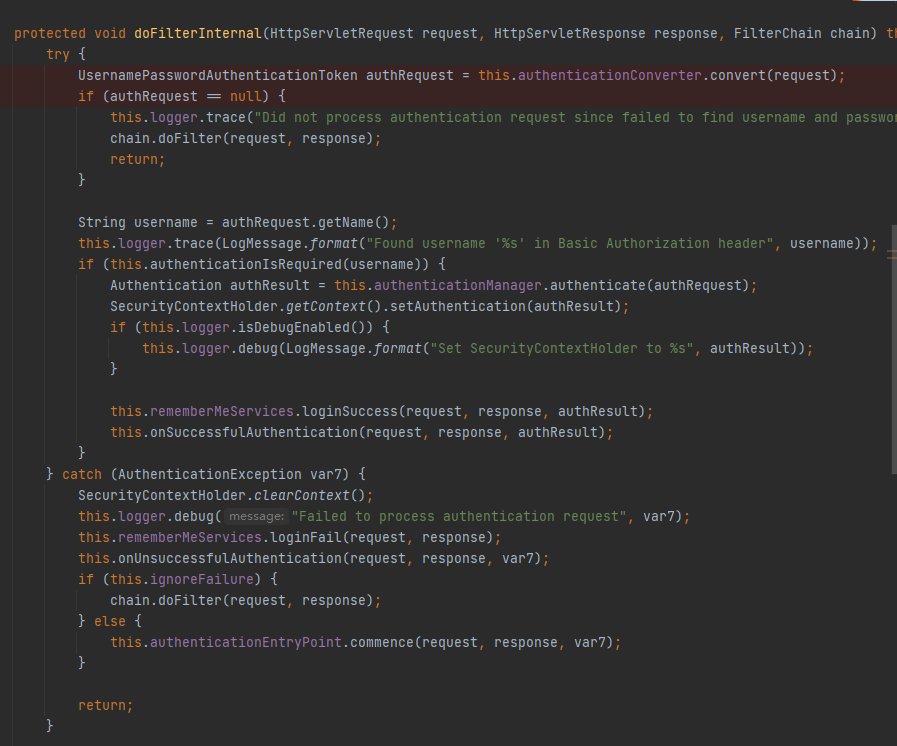Viewport: 897px width, 746px height.
Task: Click the 'Did not process authentication request' string
Action: point(575,117)
